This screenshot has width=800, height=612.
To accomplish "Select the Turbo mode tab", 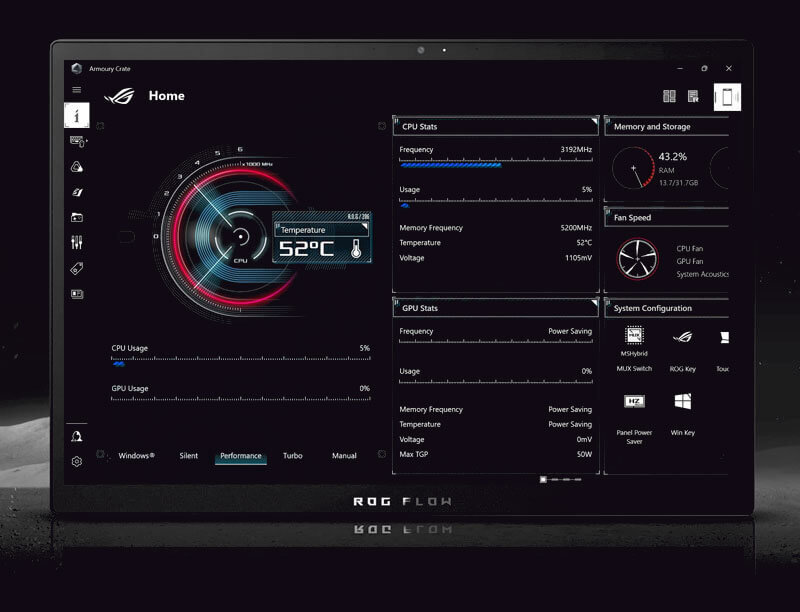I will (292, 455).
